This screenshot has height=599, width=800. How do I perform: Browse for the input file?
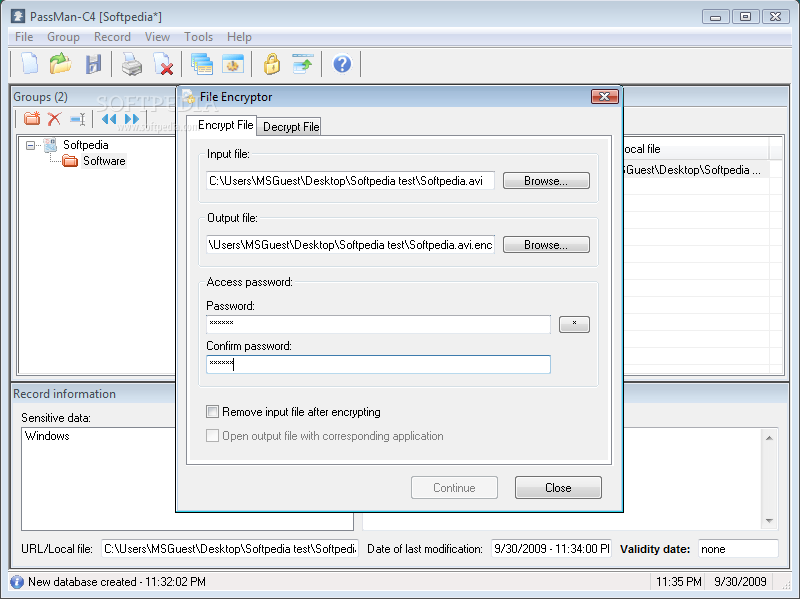point(546,181)
